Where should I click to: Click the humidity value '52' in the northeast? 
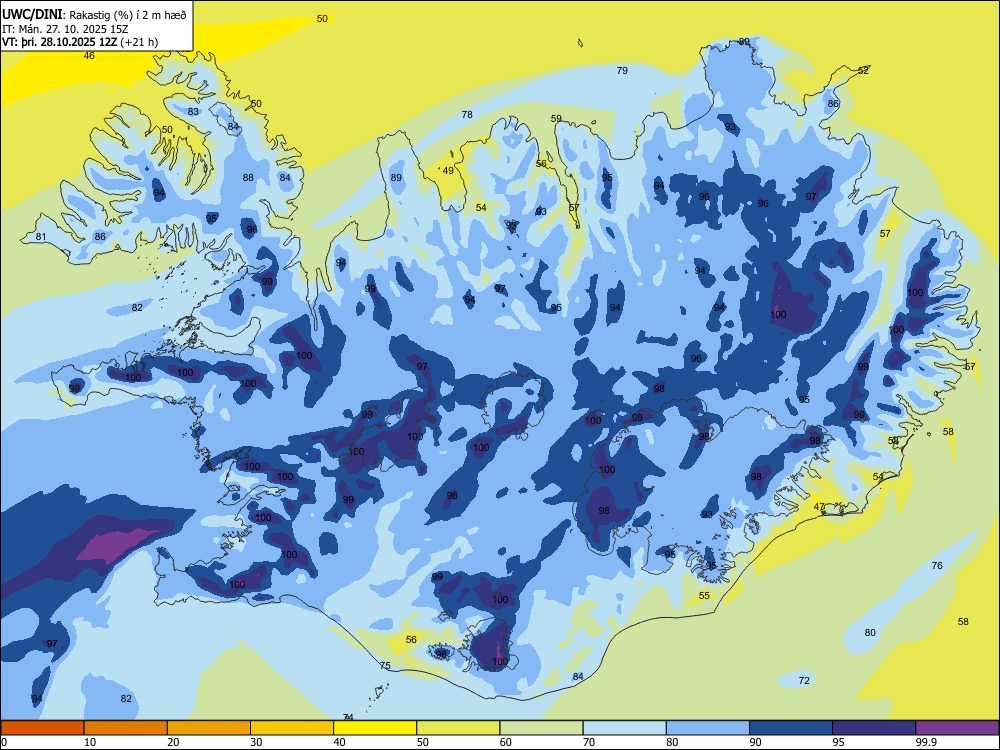coord(863,70)
